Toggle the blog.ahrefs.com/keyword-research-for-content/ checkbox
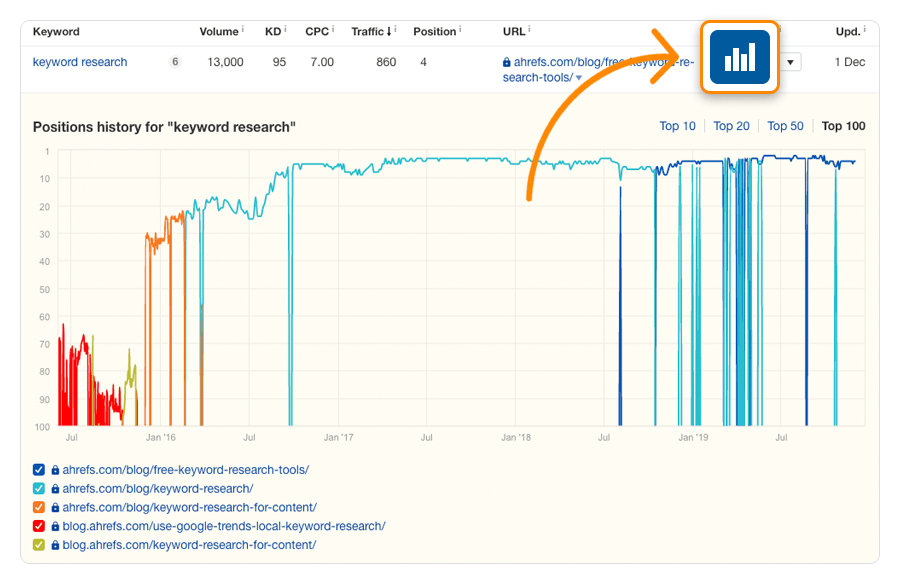This screenshot has width=900, height=583. click(x=39, y=545)
